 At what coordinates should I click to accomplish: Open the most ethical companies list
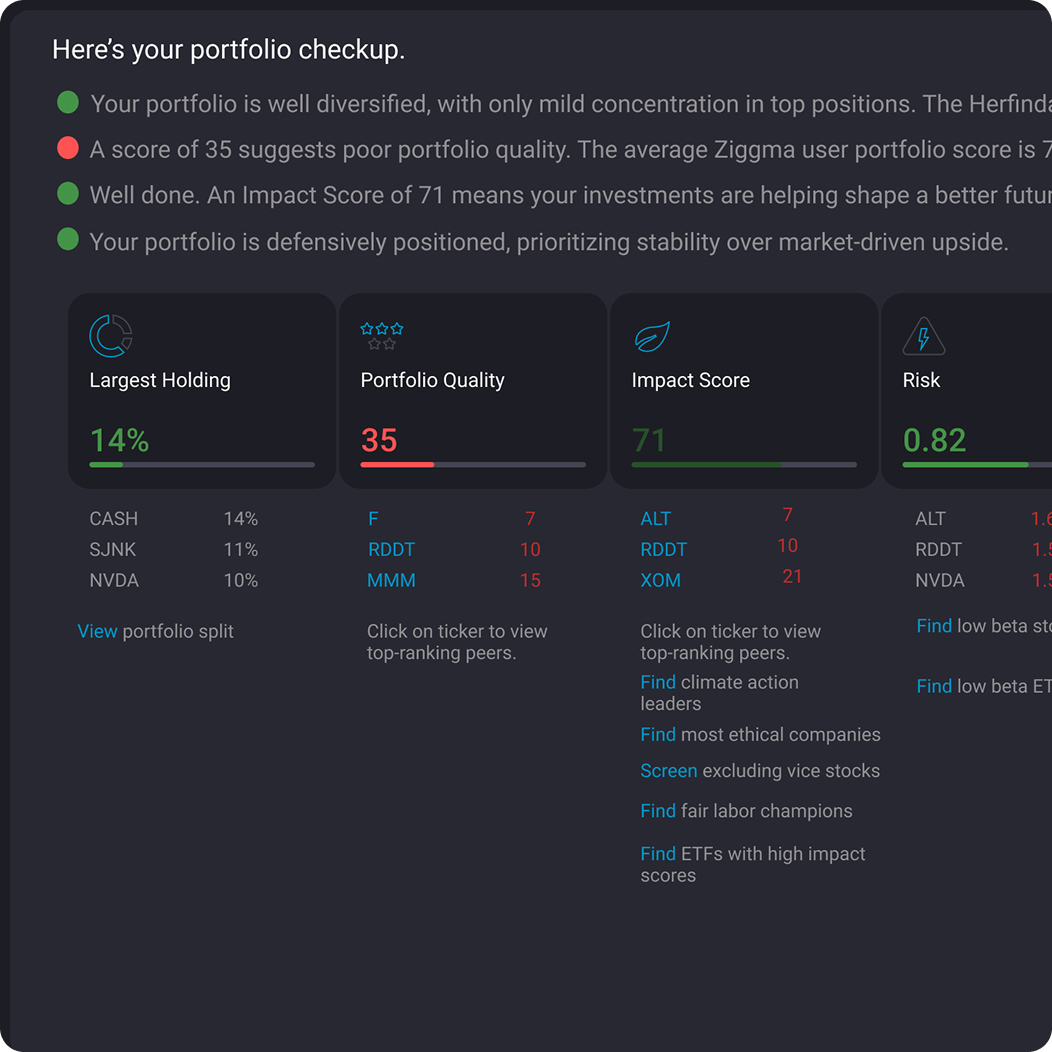[658, 734]
